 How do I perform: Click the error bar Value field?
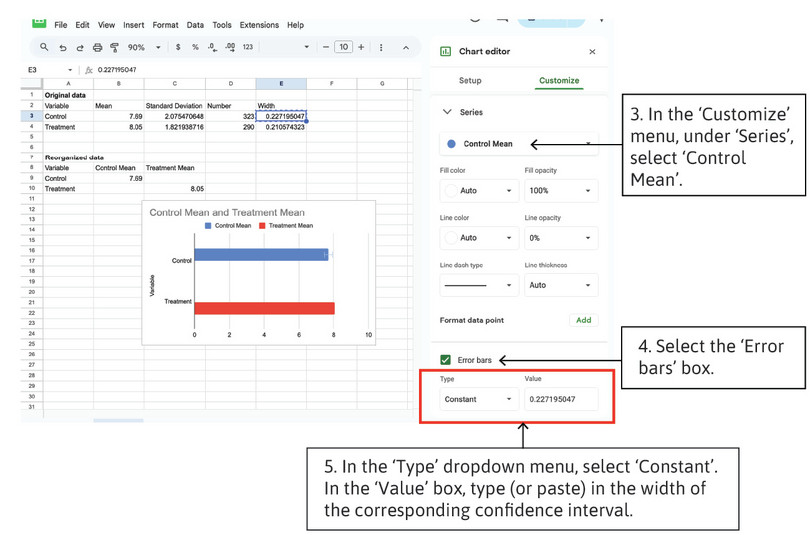tap(561, 399)
